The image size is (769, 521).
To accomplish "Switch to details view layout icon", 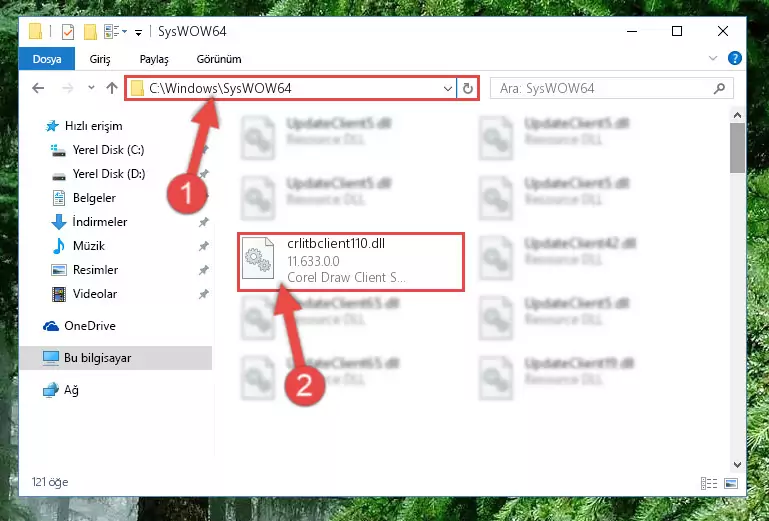I will click(x=709, y=483).
